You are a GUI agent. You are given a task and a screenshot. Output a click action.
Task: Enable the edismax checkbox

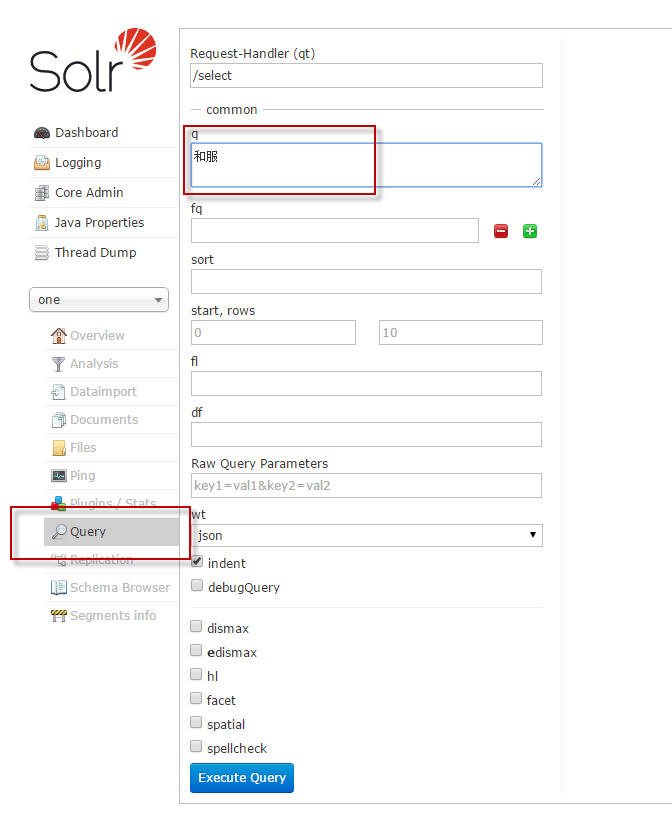[196, 650]
